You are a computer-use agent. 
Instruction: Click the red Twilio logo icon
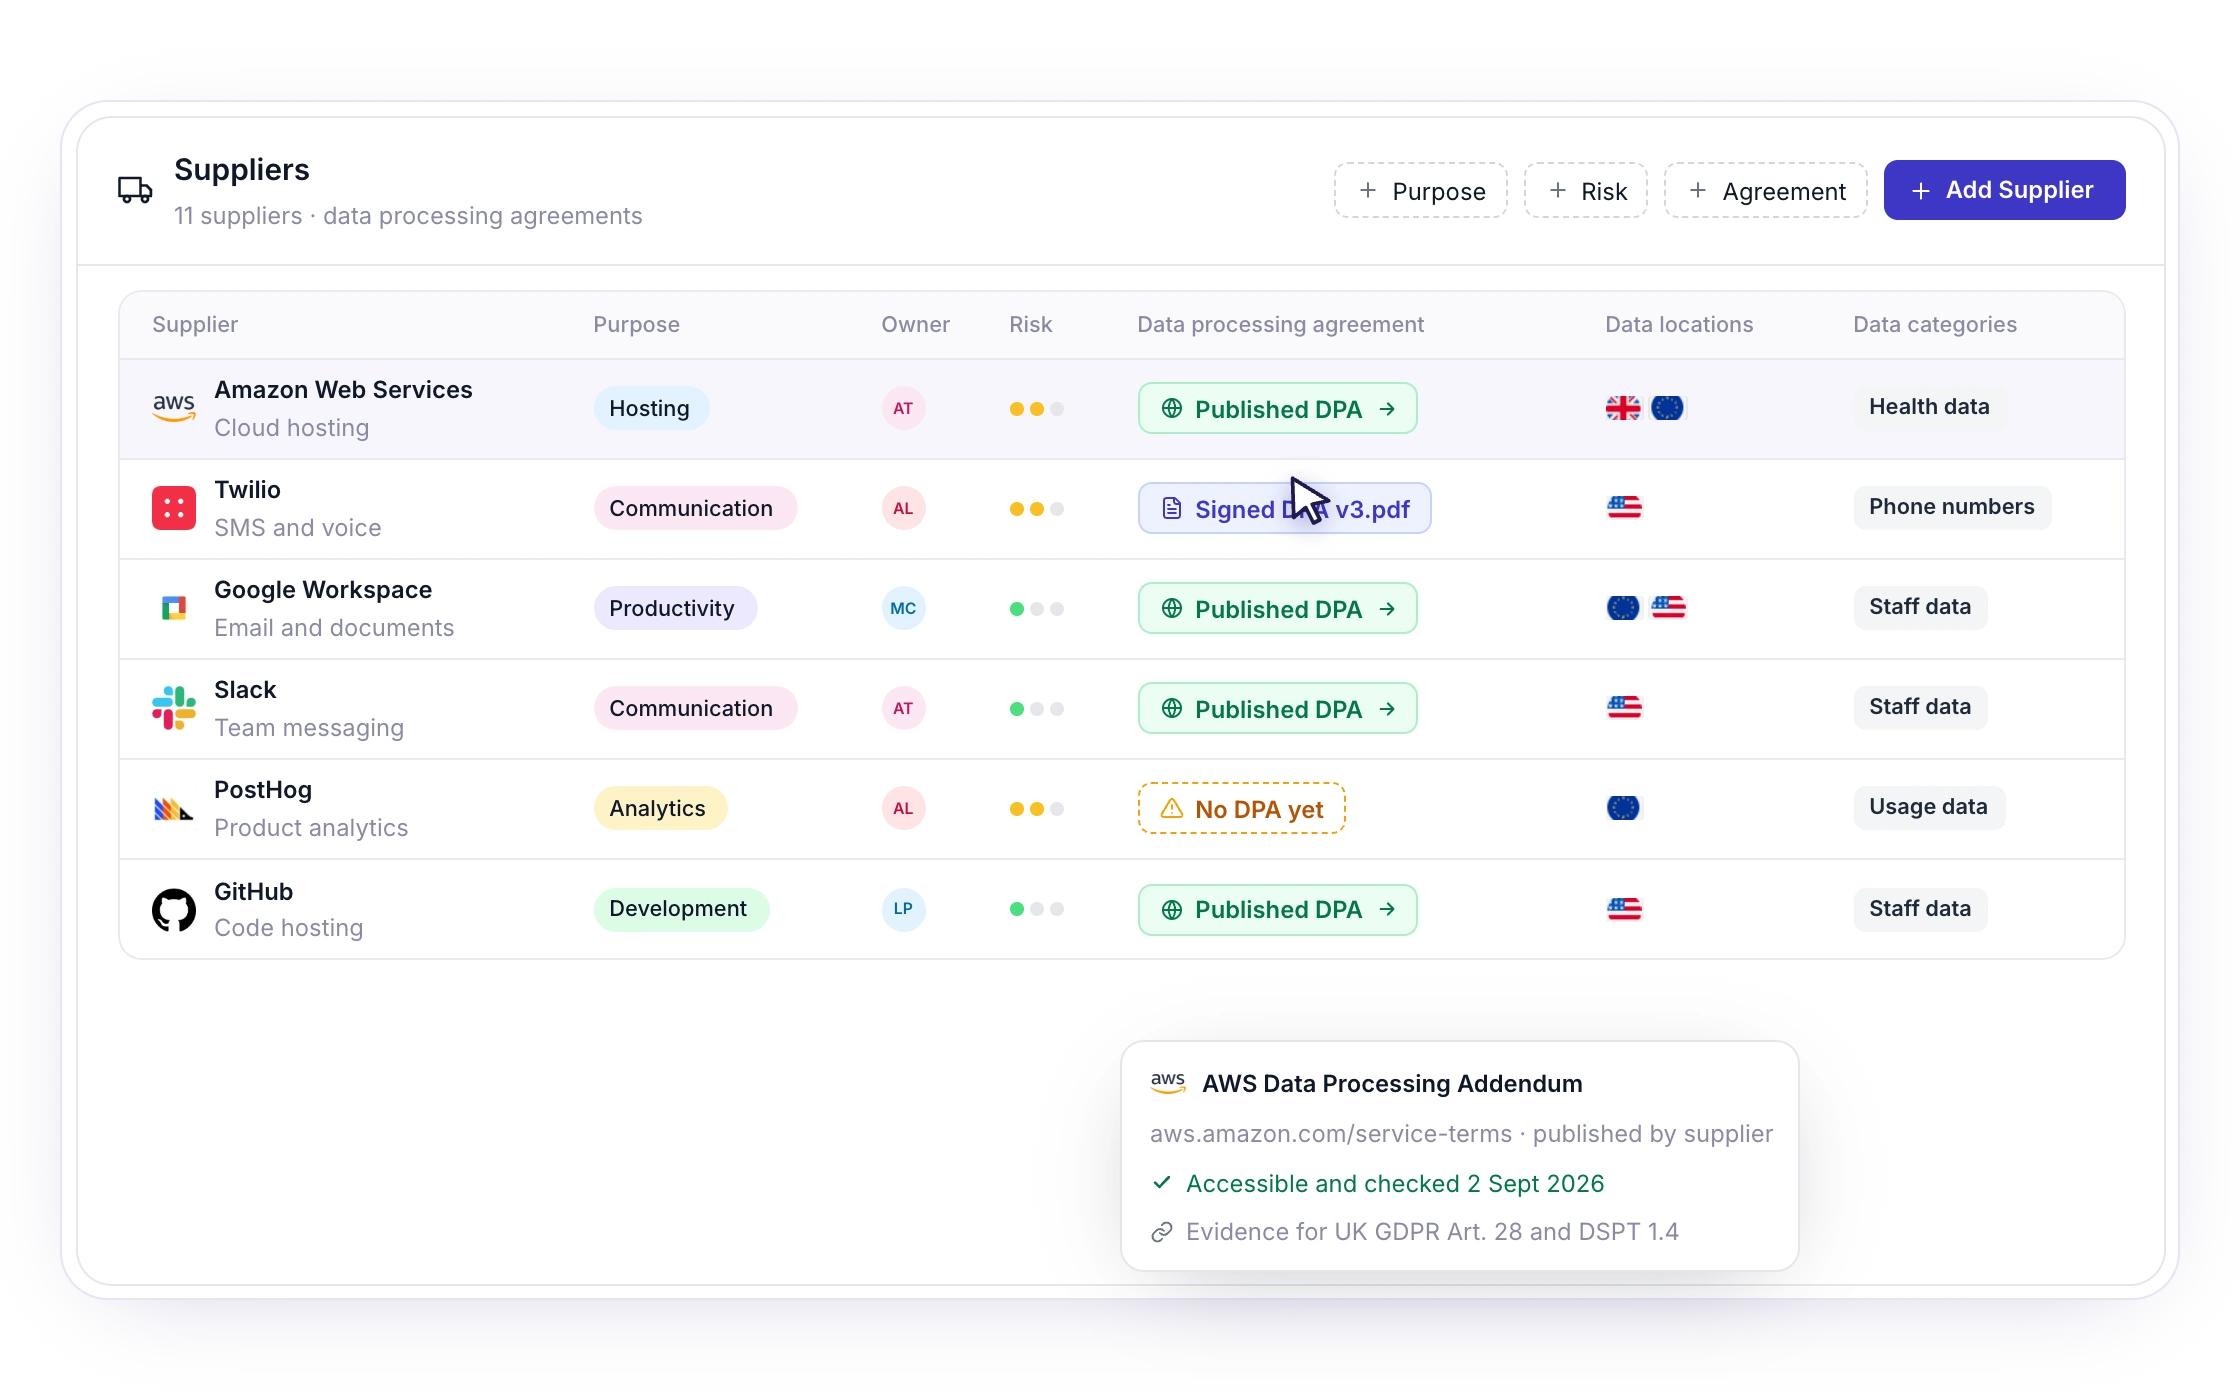pos(174,508)
